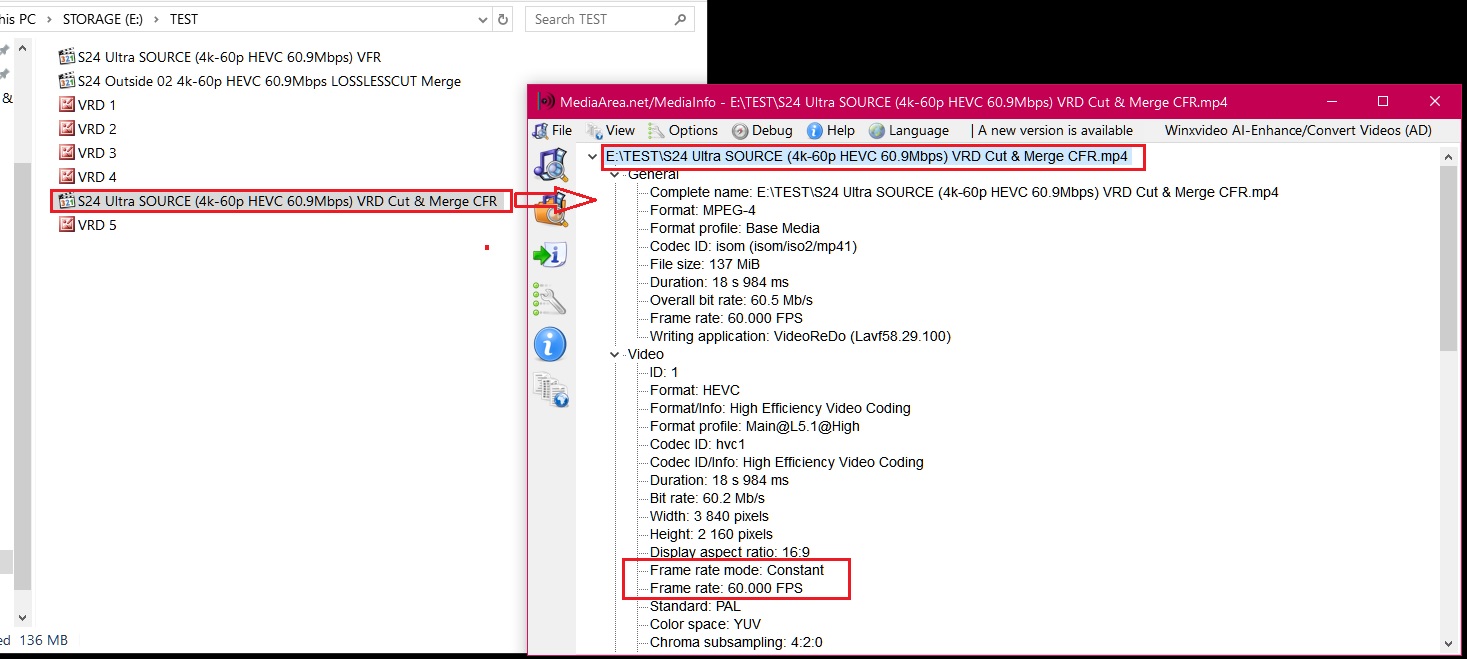Click the TEST breadcrumb segment
The width and height of the screenshot is (1467, 659).
click(x=184, y=19)
